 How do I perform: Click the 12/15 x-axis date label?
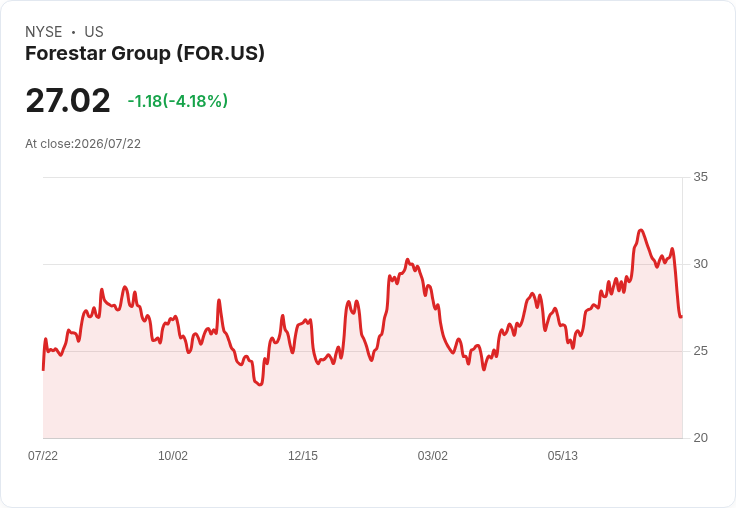point(303,455)
